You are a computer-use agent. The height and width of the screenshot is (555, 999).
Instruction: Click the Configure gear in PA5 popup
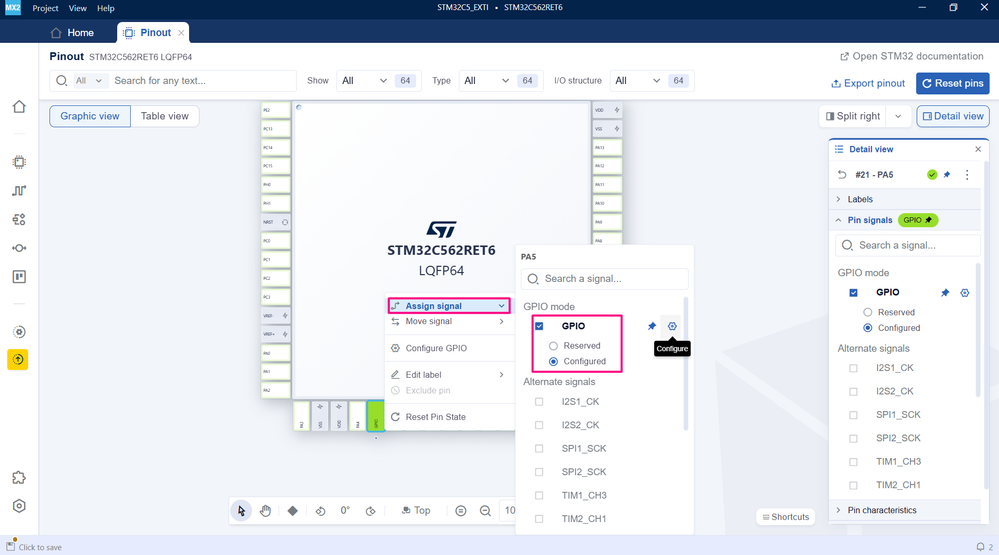point(672,326)
